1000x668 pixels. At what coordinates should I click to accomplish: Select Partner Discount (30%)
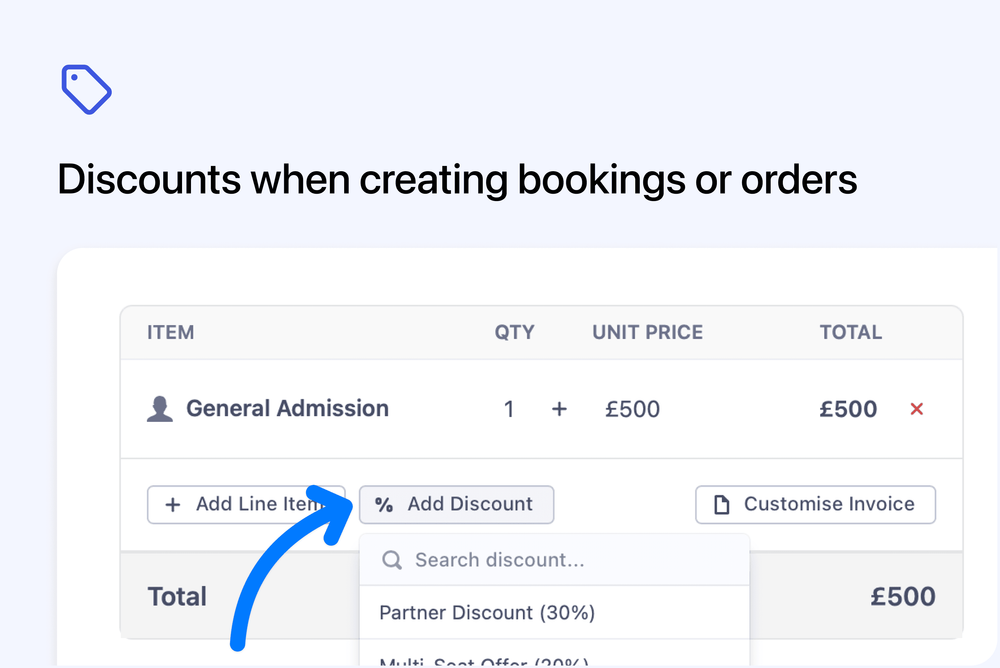486,612
